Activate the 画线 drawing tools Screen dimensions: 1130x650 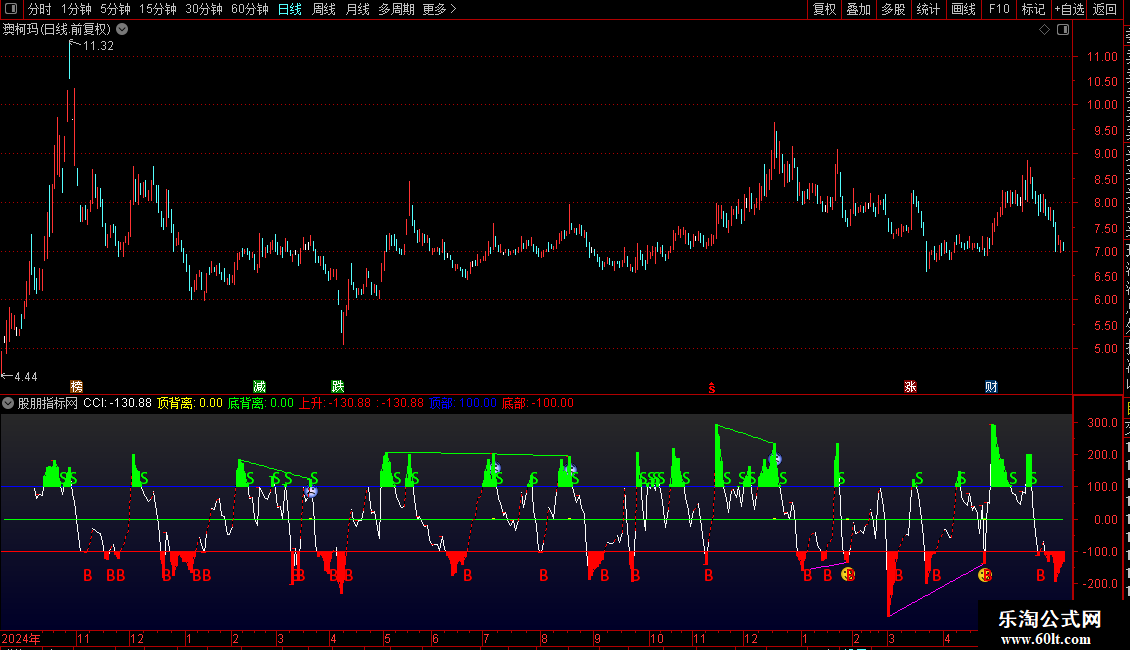click(x=963, y=9)
